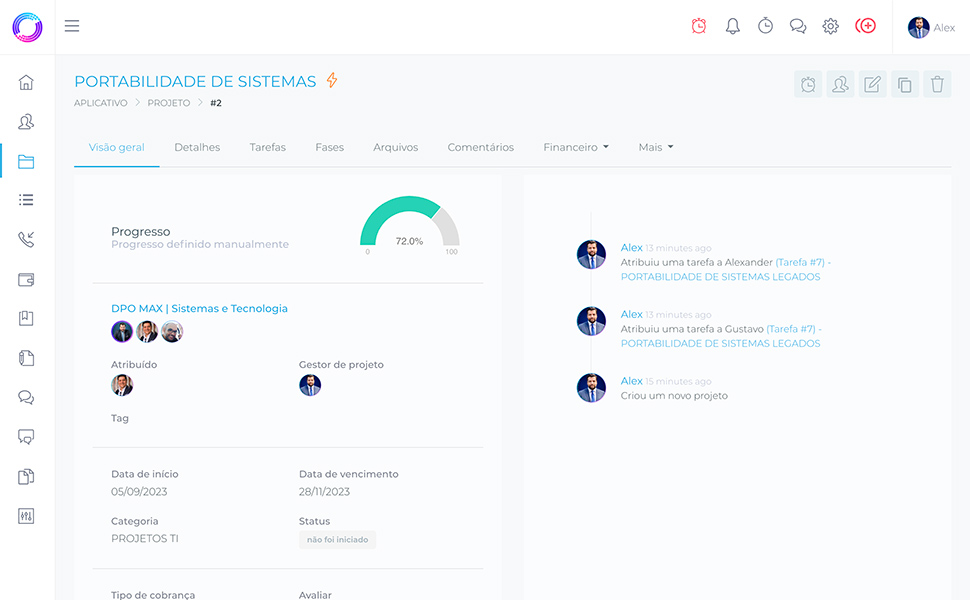Click the due date 28/11/2023
970x600 pixels.
point(324,492)
